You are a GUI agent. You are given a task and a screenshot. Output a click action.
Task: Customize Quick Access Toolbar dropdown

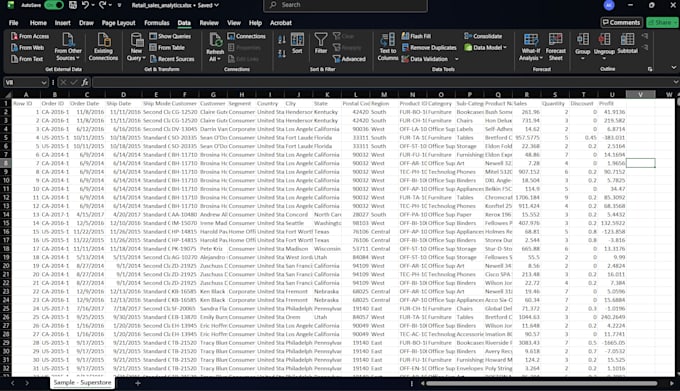tap(119, 5)
